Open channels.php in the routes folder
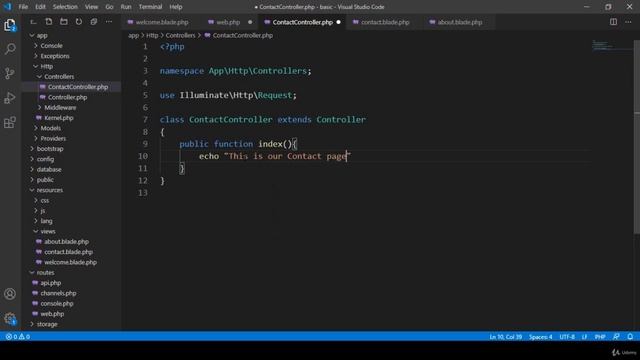This screenshot has width=640, height=360. [58, 293]
